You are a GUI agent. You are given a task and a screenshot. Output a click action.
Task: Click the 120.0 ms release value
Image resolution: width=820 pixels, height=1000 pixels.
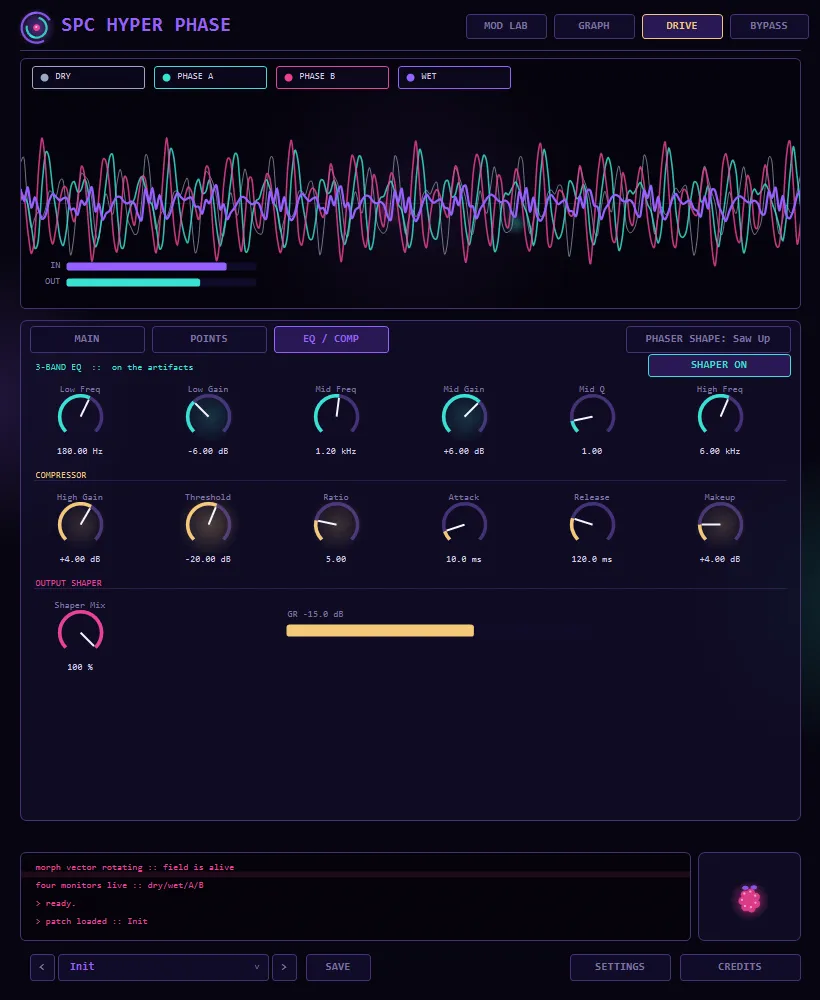pyautogui.click(x=592, y=559)
